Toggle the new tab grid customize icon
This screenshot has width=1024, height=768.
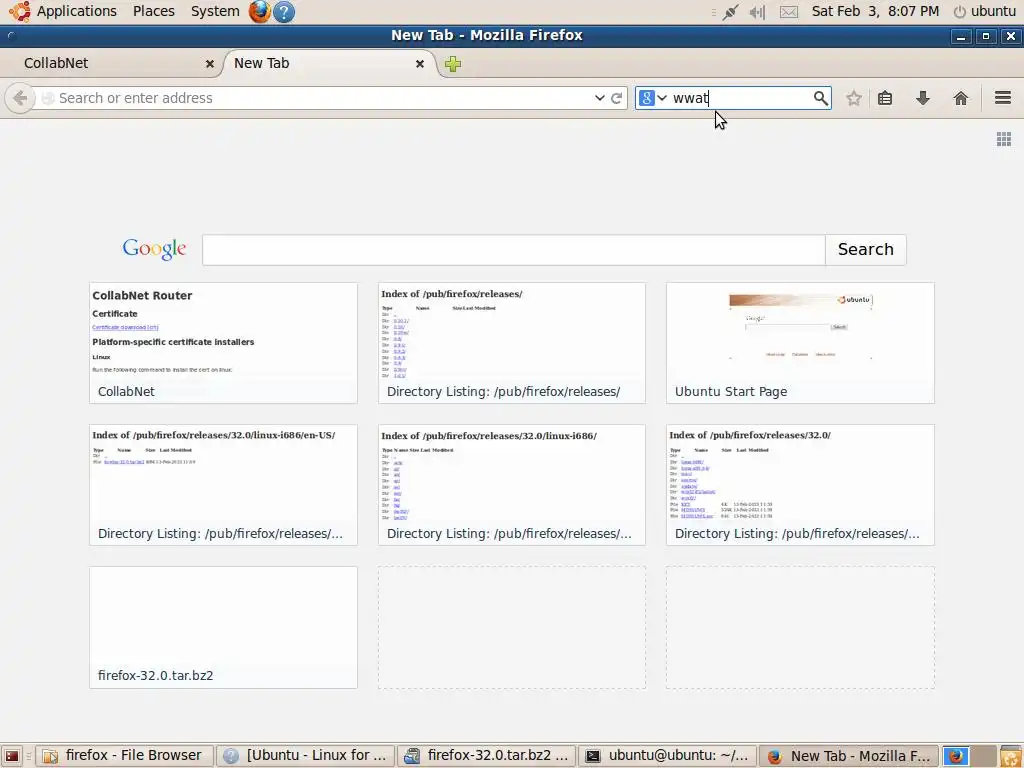(1004, 138)
